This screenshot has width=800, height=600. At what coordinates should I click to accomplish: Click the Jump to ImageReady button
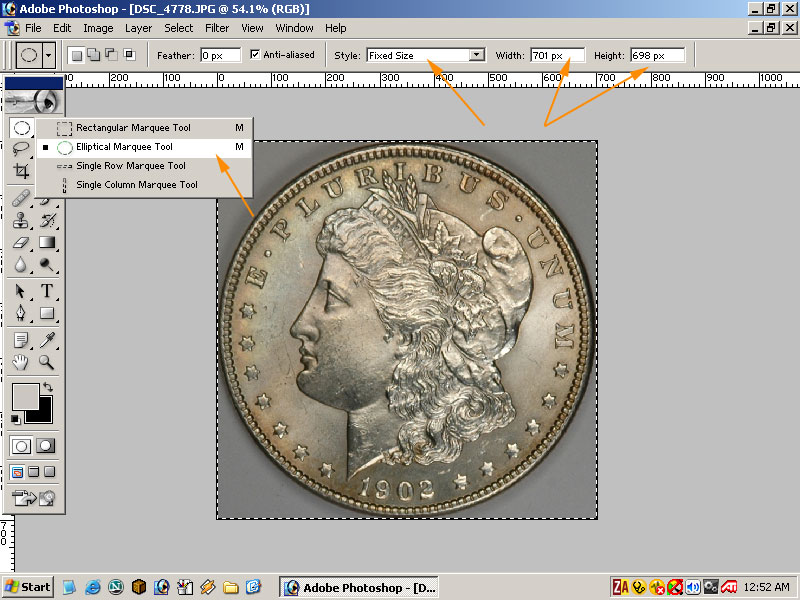click(33, 497)
